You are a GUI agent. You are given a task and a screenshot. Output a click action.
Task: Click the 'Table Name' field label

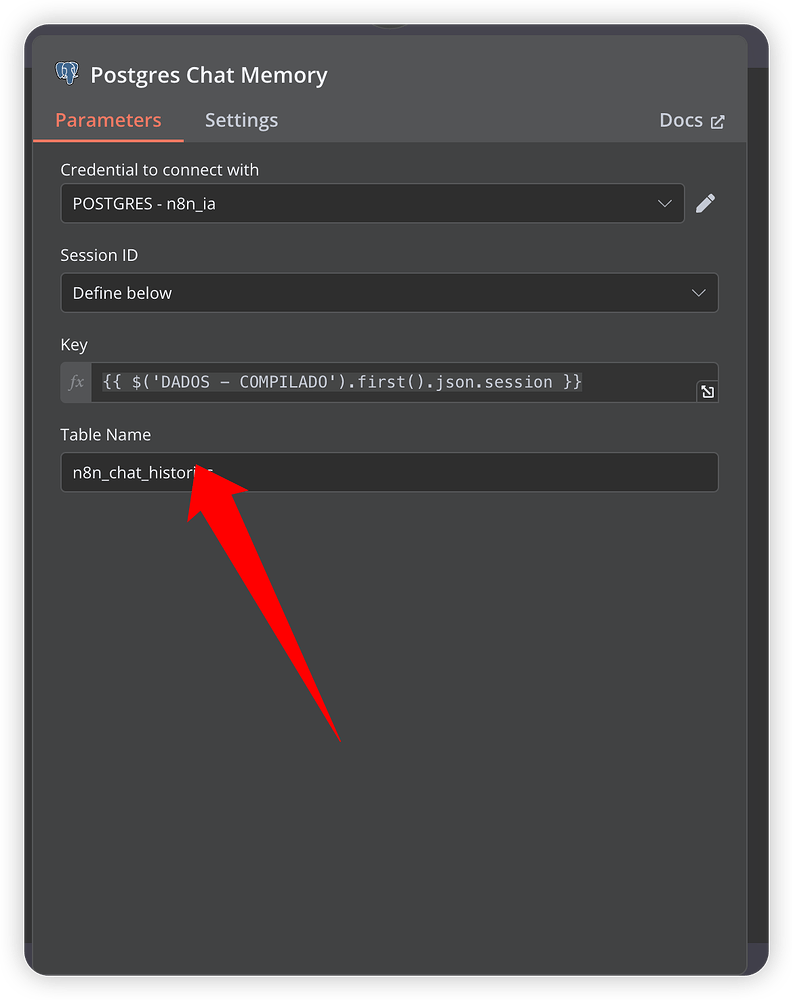coord(105,435)
